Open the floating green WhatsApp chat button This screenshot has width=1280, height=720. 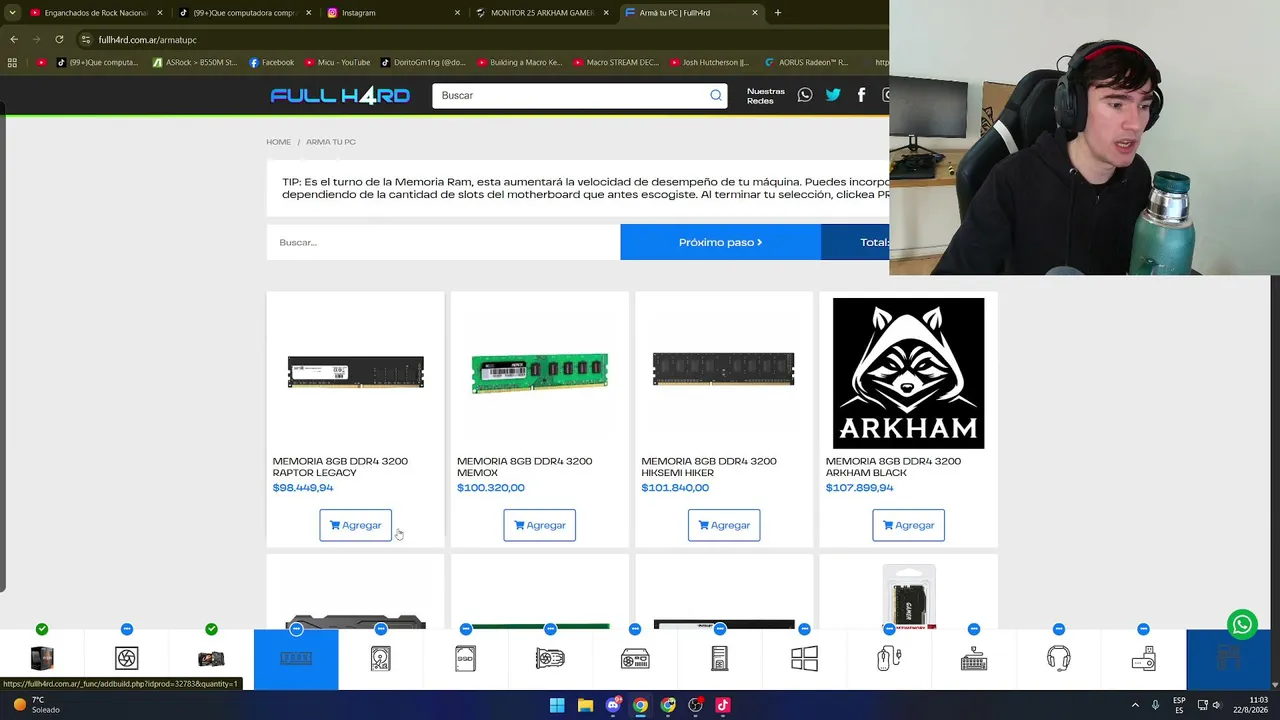[1242, 625]
